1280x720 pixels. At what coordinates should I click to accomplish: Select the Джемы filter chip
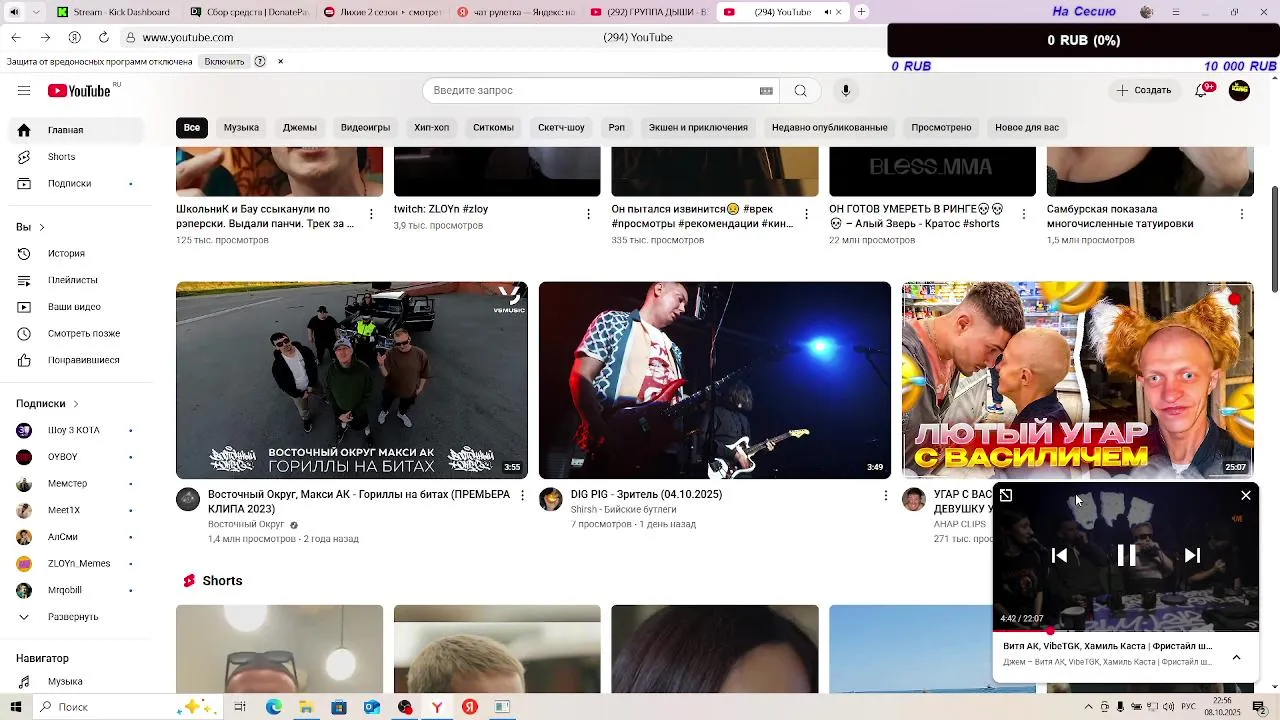299,128
